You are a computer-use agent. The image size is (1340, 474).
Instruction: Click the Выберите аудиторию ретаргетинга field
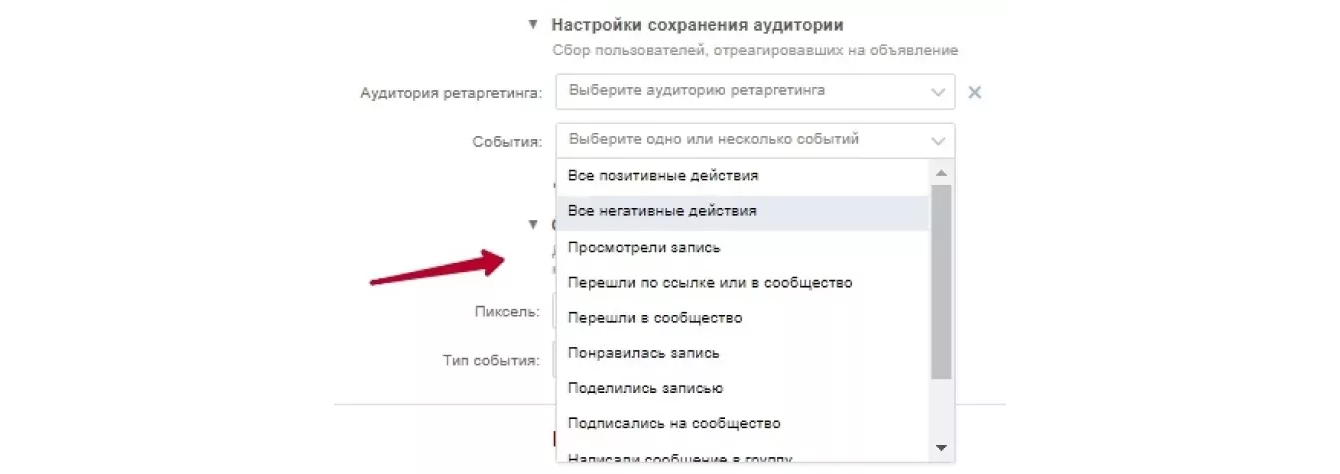click(x=740, y=91)
